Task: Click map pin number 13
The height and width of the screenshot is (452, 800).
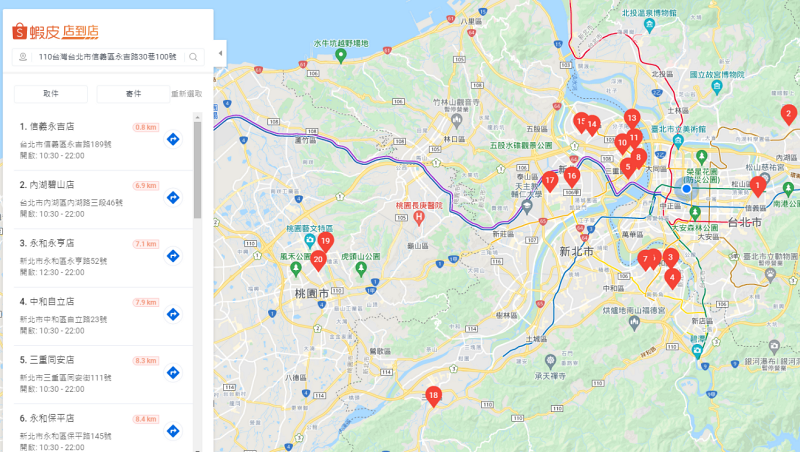Action: pyautogui.click(x=632, y=119)
